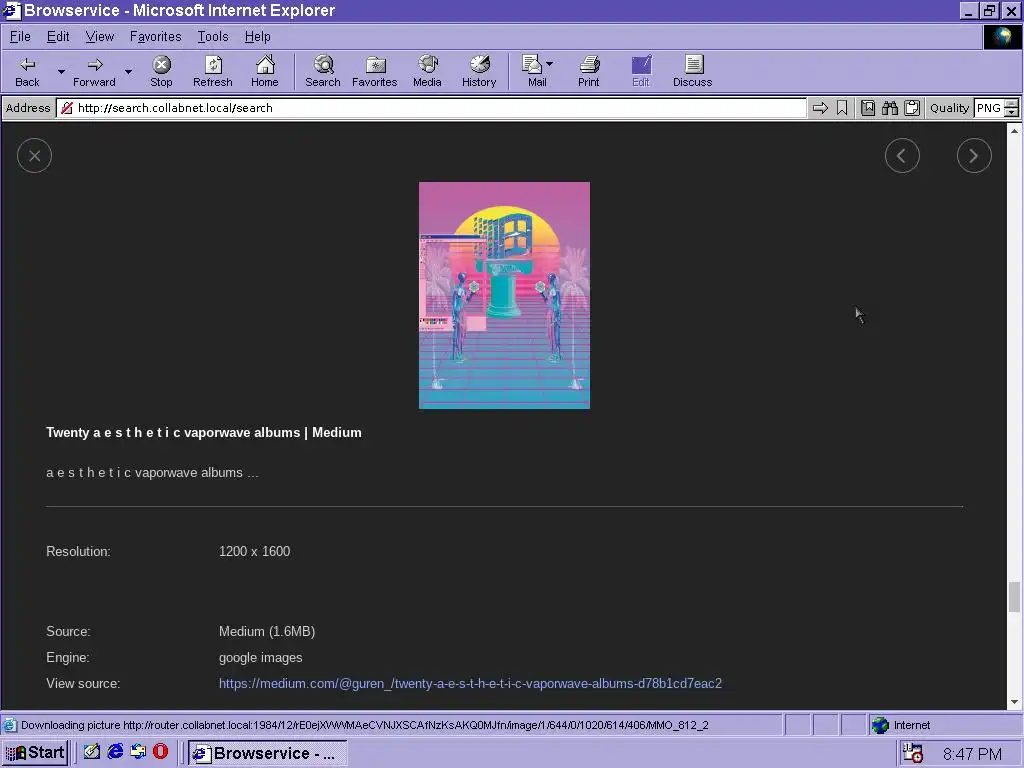Click the binoculars find icon
This screenshot has height=768, width=1024.
click(x=890, y=108)
